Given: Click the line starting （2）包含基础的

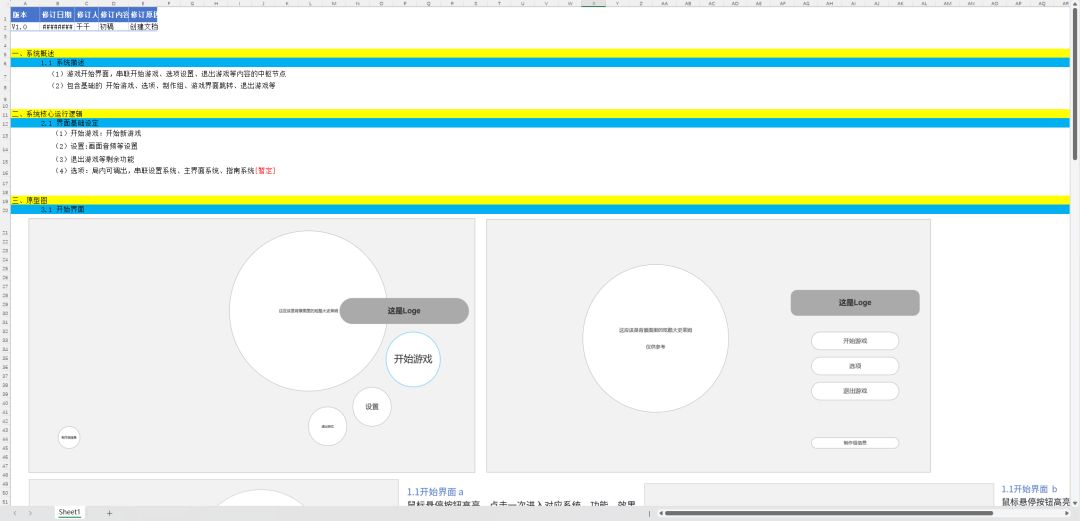Looking at the screenshot, I should click(x=163, y=86).
